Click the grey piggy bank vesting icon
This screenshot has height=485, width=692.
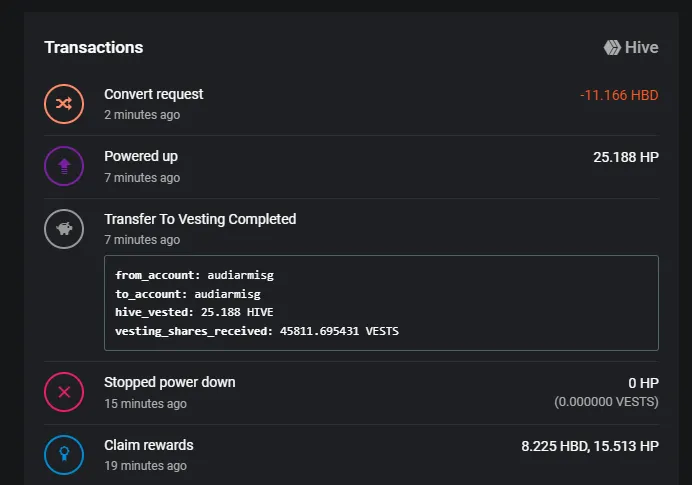pos(64,229)
